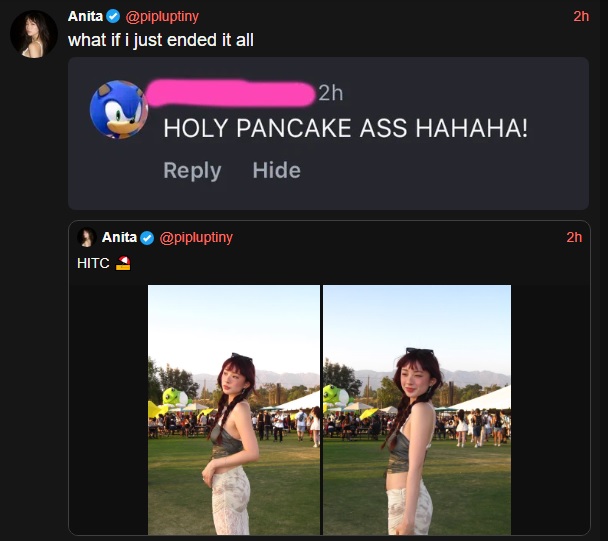Open @pipluptiny handle in quoted post

pyautogui.click(x=196, y=237)
